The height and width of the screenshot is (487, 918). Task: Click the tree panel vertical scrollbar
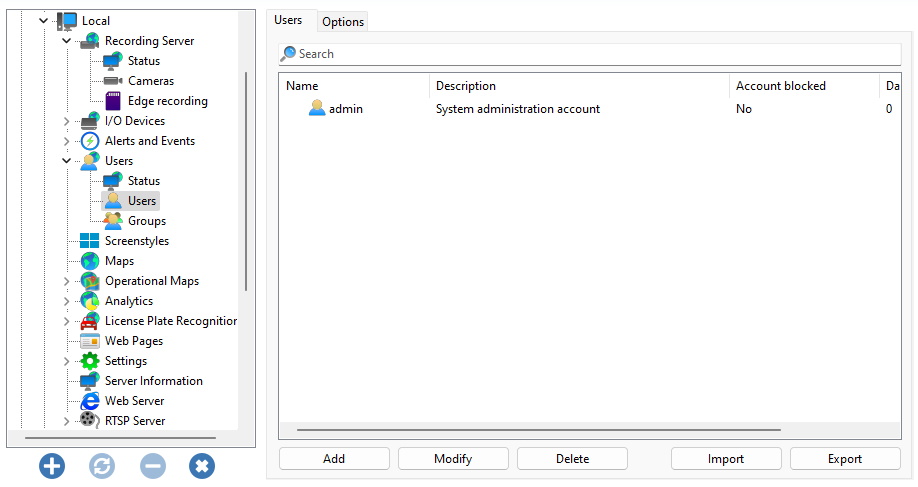(246, 181)
